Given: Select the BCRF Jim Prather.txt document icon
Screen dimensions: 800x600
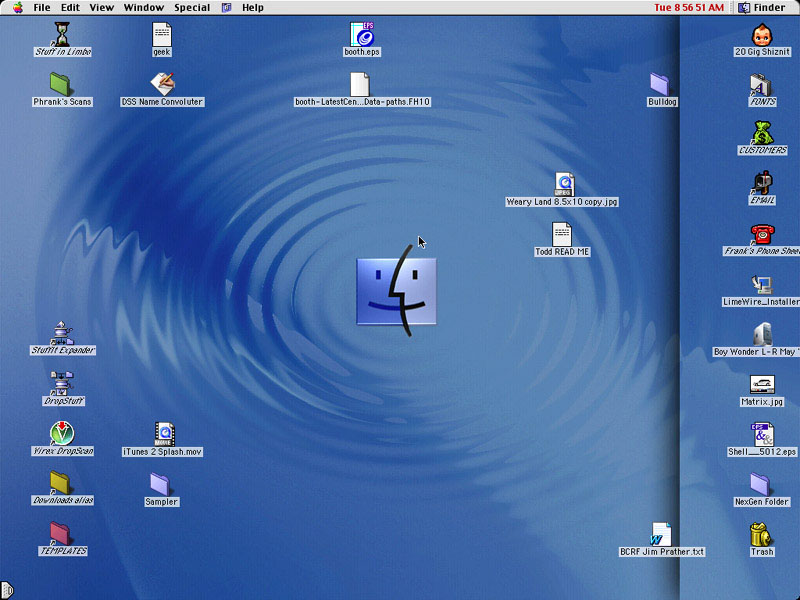Looking at the screenshot, I should coord(661,534).
